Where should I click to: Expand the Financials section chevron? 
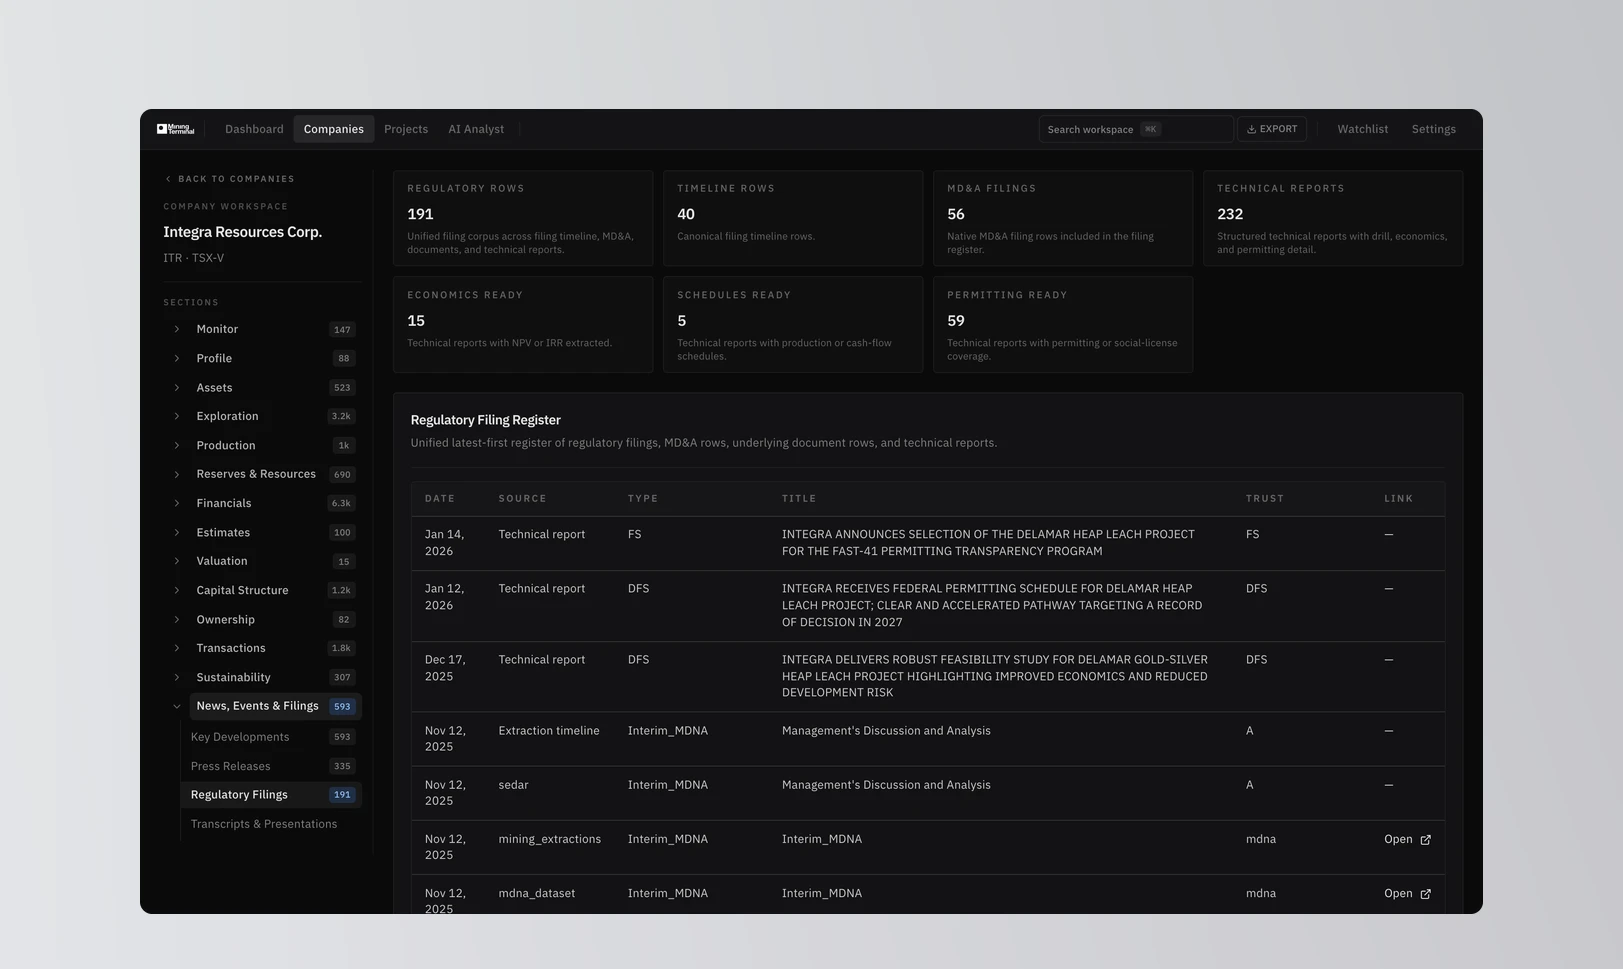pos(177,503)
